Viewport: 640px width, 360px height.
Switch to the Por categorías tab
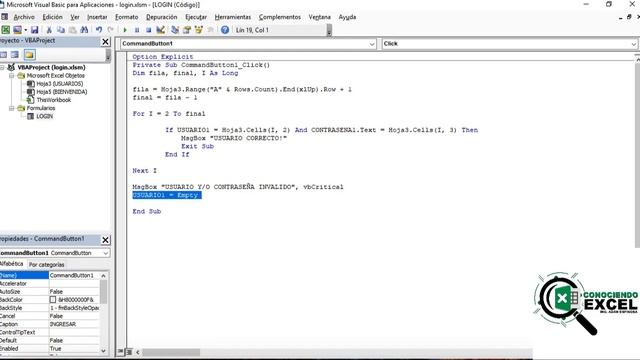click(47, 264)
